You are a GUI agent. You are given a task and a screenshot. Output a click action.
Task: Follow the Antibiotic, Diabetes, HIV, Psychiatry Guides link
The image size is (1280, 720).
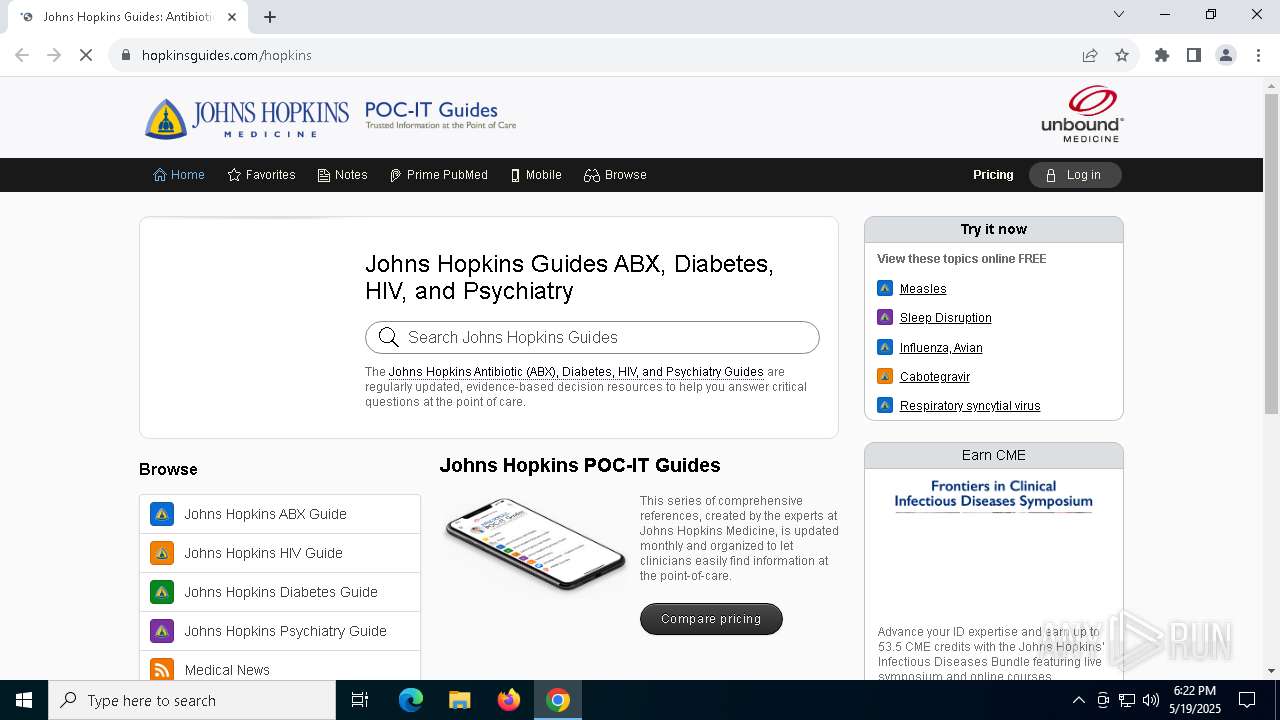tap(576, 371)
